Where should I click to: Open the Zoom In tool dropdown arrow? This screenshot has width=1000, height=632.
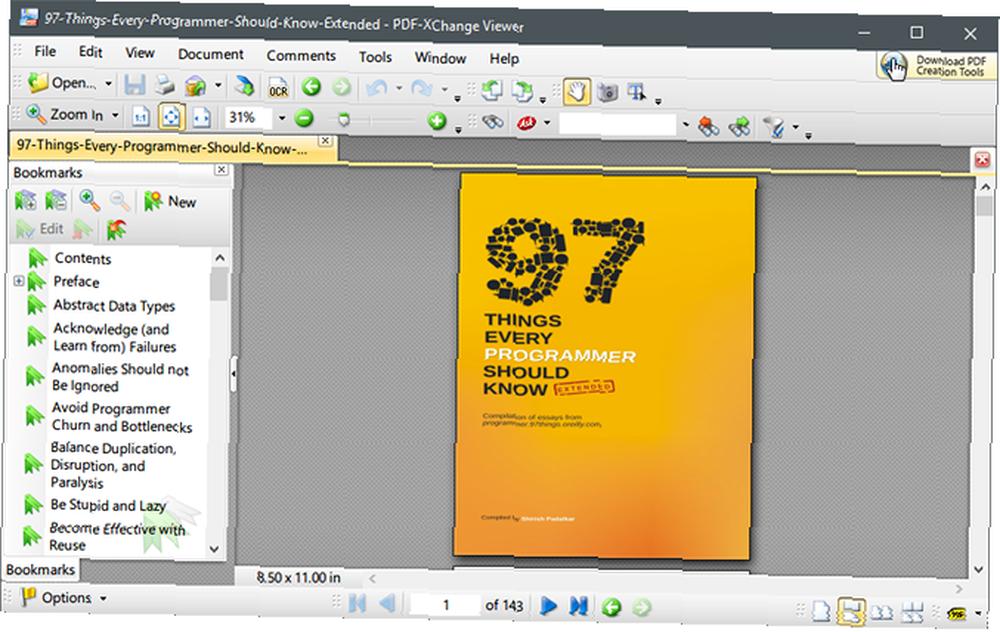pos(115,115)
